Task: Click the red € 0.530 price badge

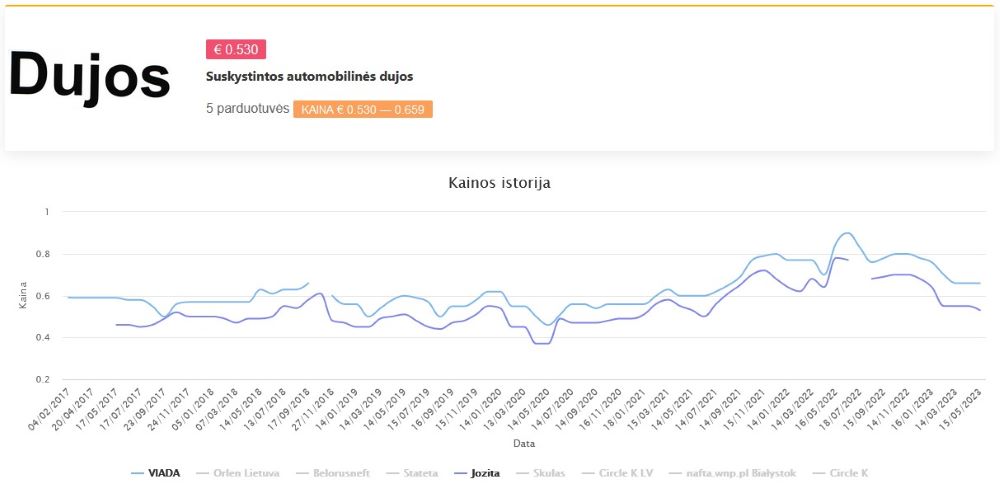Action: (236, 50)
